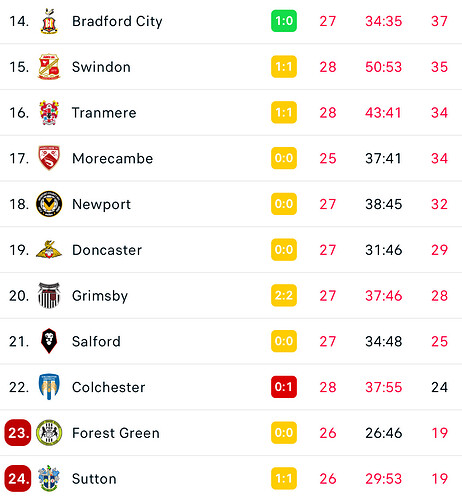Open Bradford City's green 1:0 live score
This screenshot has width=462, height=500.
[284, 21]
